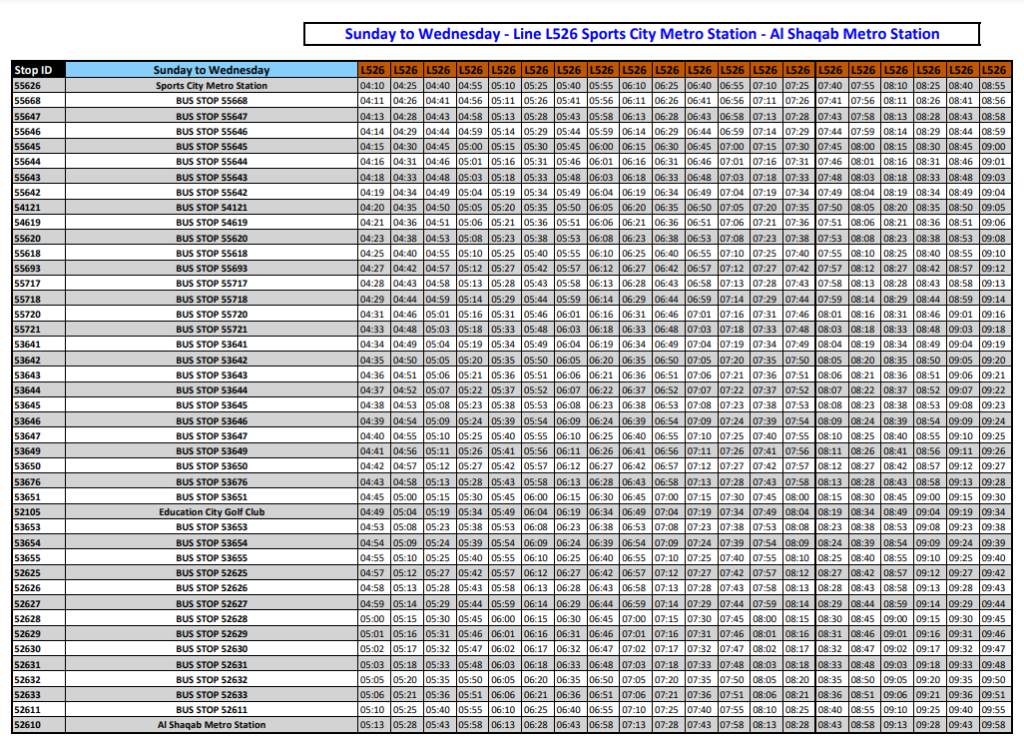Click the Al Shaqab Metro Station row name

(211, 725)
